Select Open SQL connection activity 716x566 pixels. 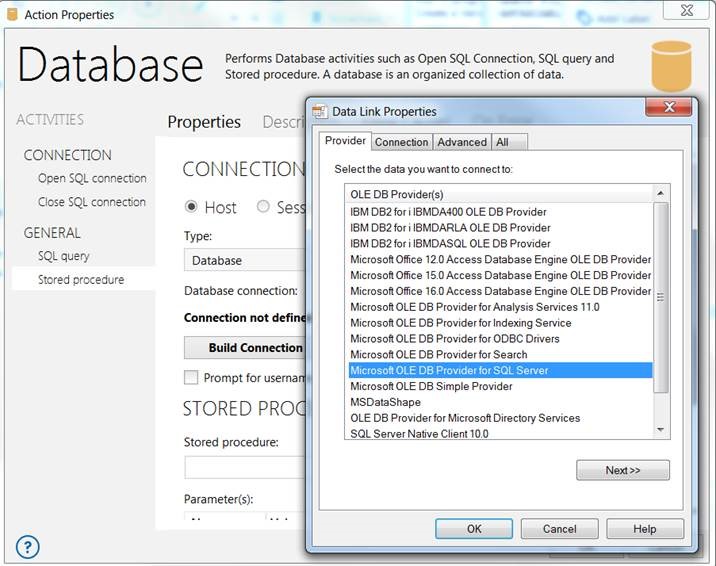pyautogui.click(x=92, y=178)
